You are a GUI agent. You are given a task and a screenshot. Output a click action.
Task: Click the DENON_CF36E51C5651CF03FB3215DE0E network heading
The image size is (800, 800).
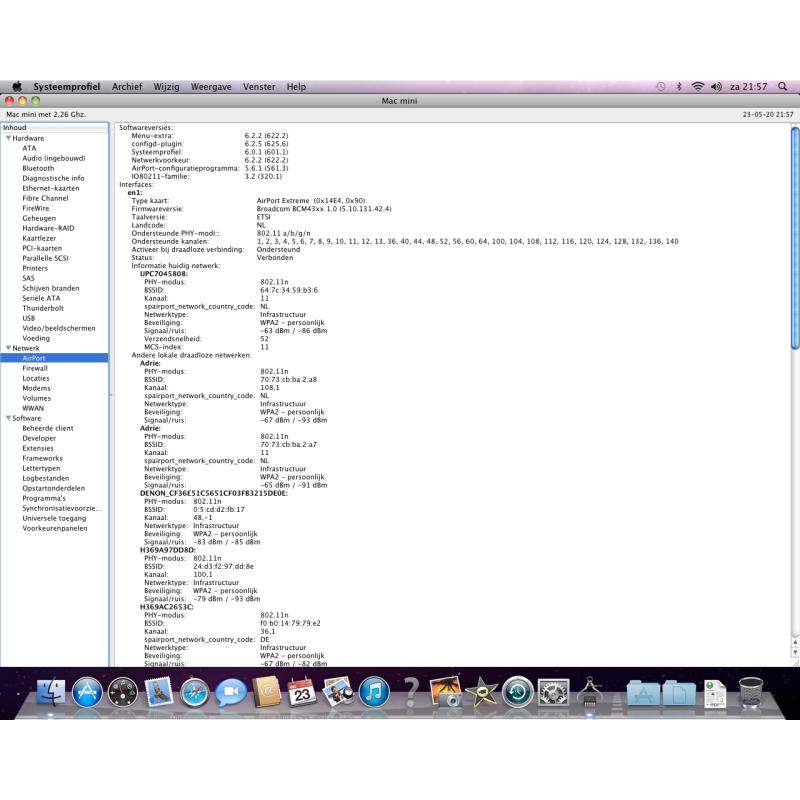click(214, 493)
